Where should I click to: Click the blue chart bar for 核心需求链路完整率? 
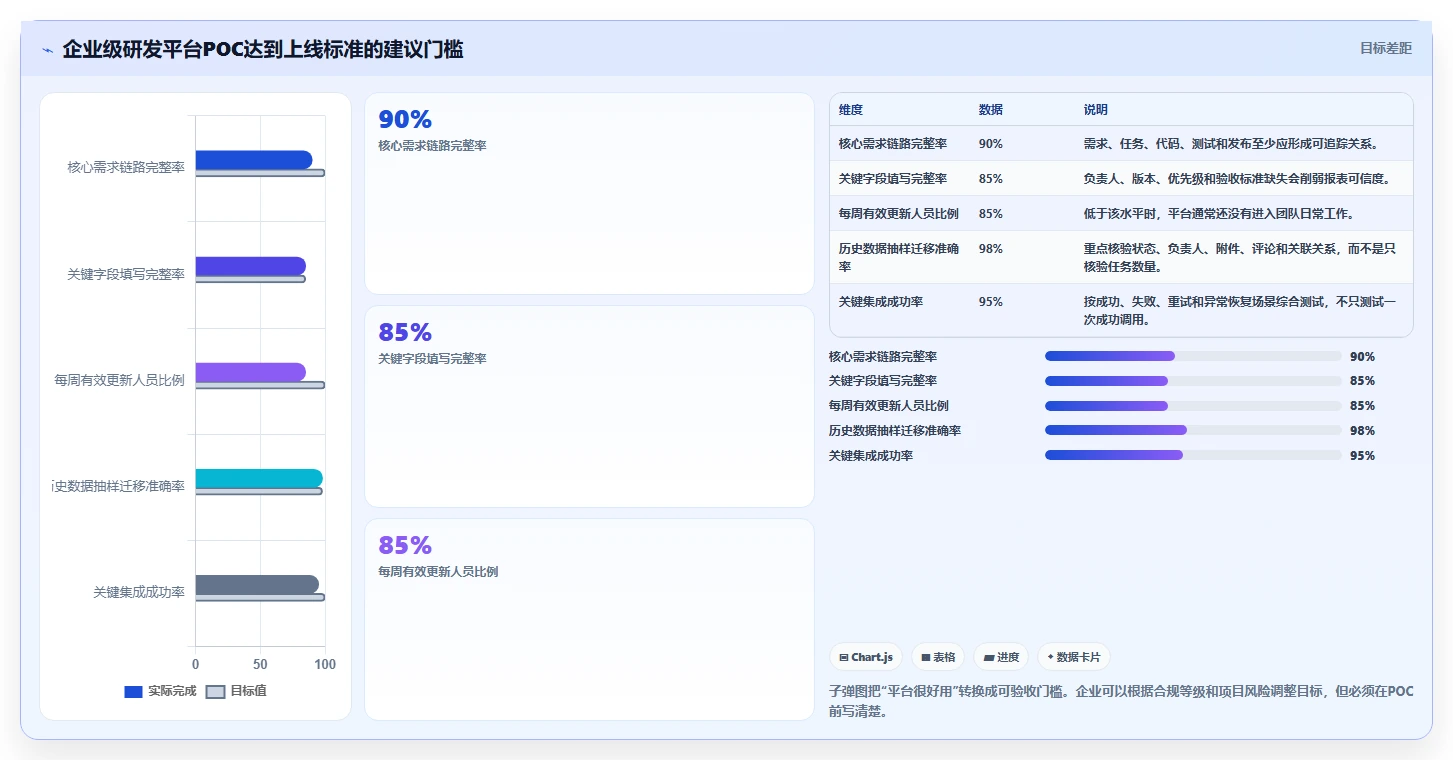coord(253,160)
